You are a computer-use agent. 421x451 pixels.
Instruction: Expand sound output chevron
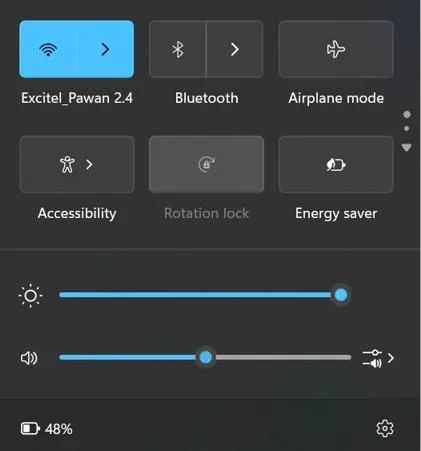pyautogui.click(x=391, y=358)
